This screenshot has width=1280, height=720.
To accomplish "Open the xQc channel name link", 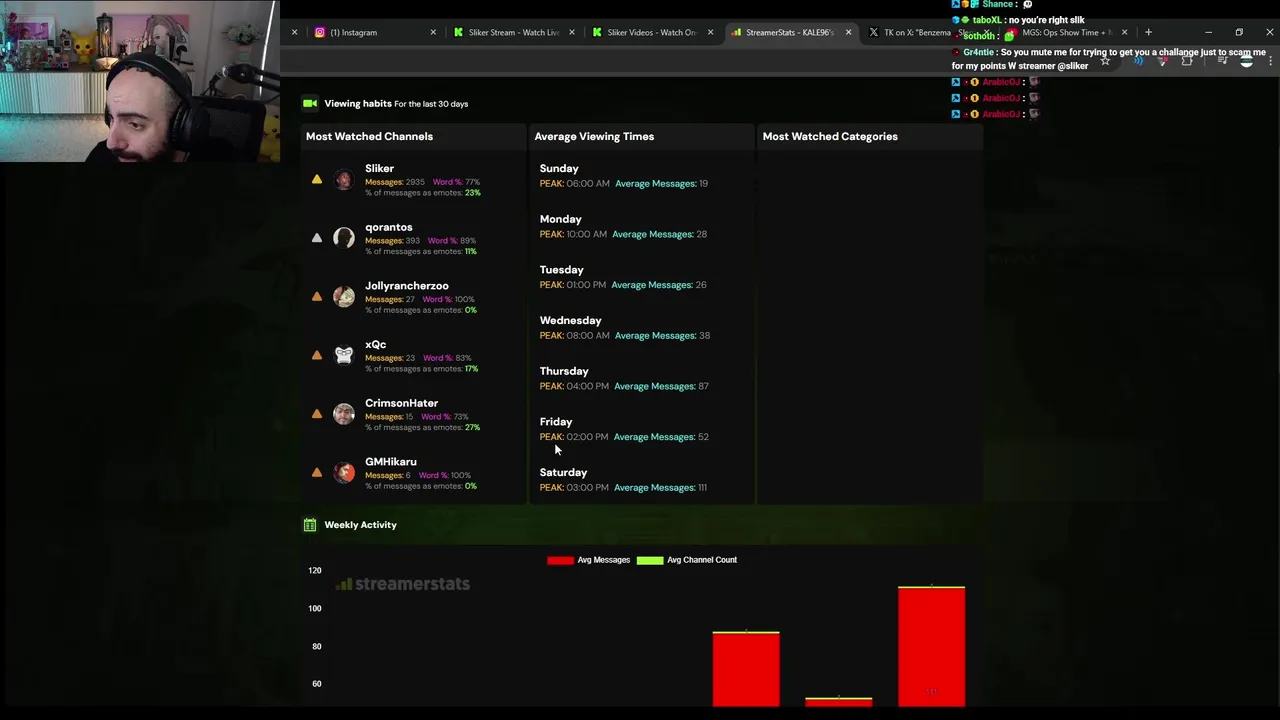I will 375,344.
